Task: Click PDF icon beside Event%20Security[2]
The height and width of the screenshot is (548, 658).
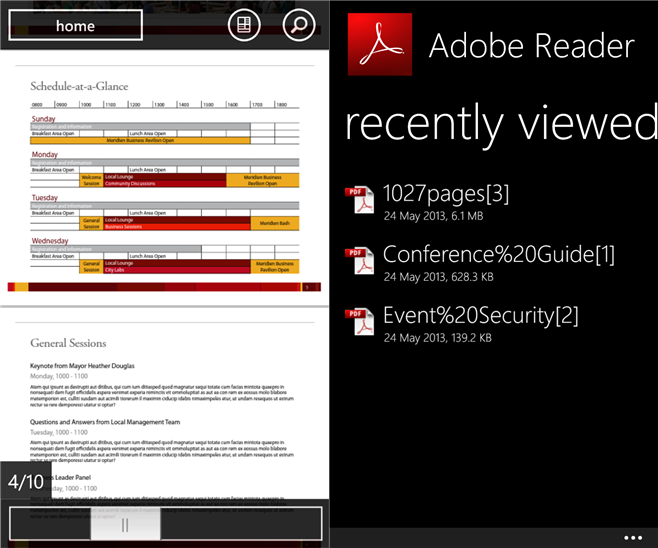Action: pyautogui.click(x=359, y=321)
